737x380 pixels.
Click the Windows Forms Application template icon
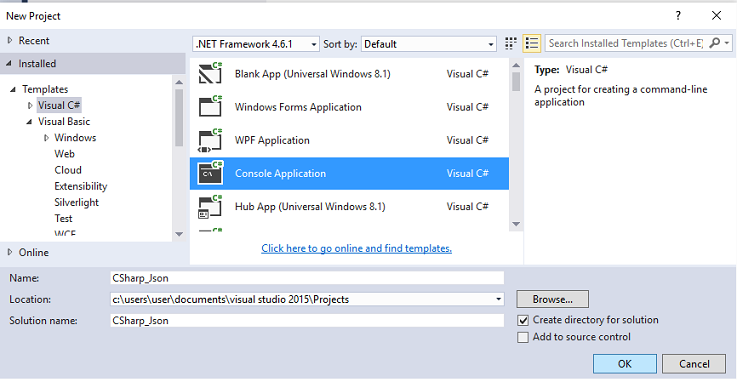coord(210,107)
